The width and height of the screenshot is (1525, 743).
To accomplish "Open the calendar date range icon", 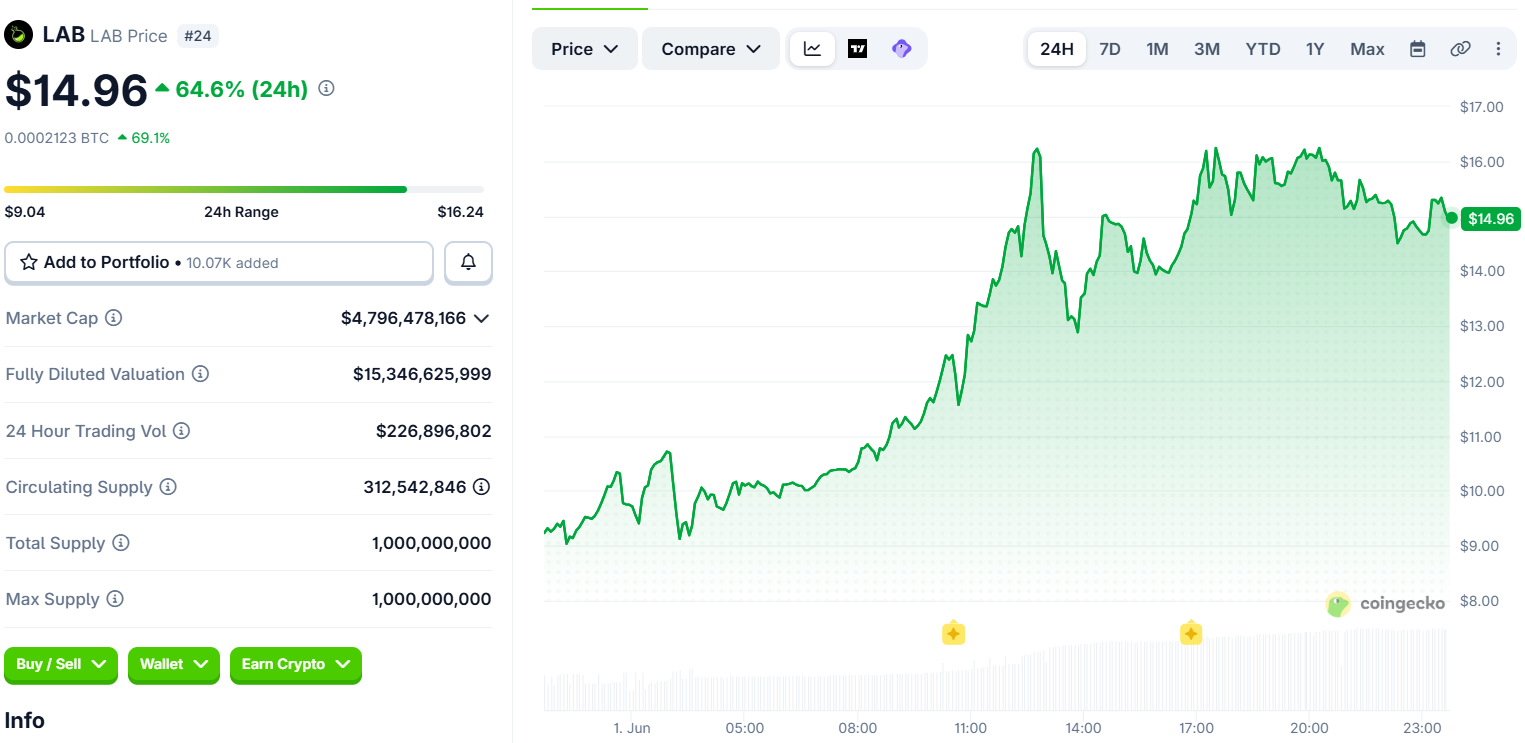I will [1417, 49].
